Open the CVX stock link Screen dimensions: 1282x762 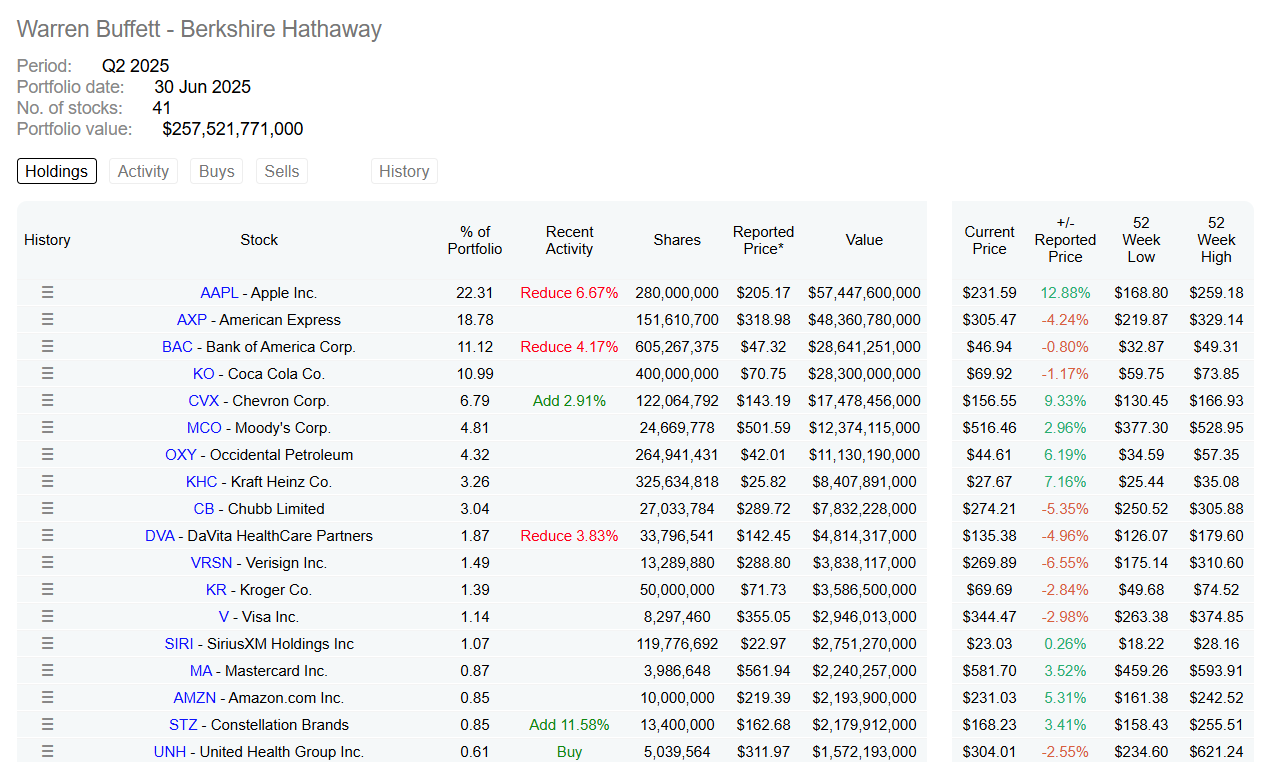point(203,401)
